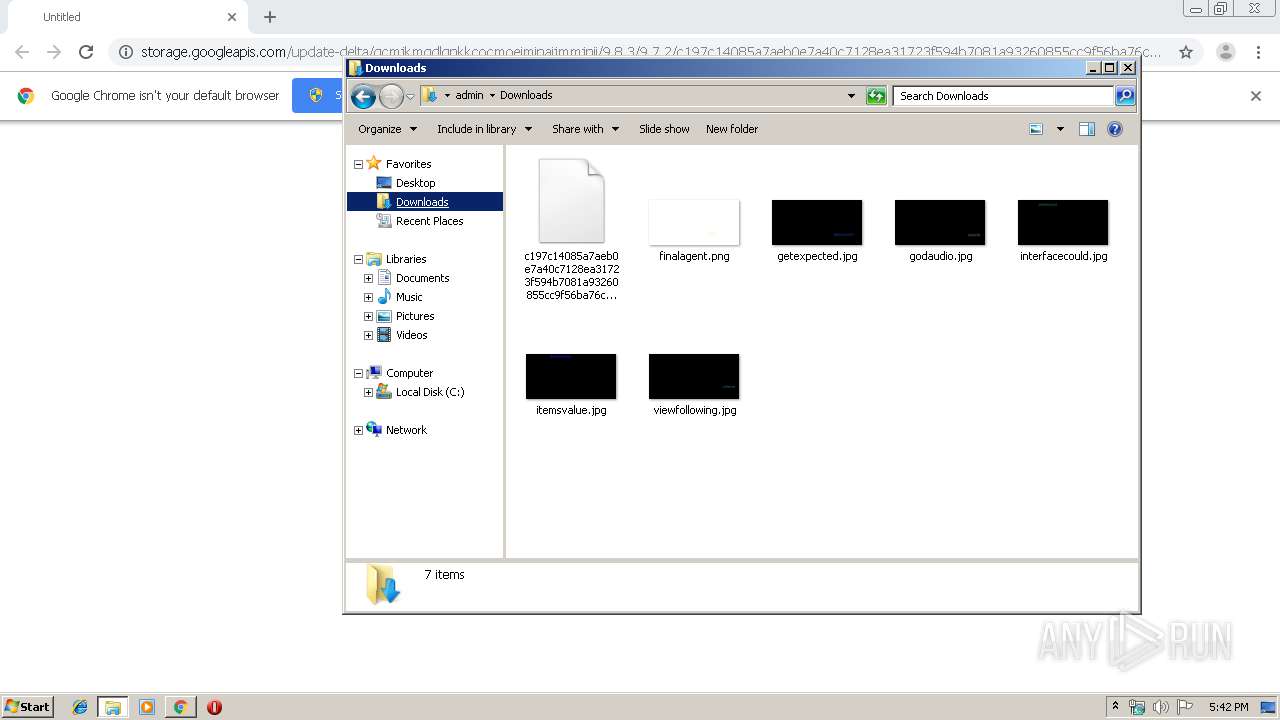Change the view with the views icon

(x=1036, y=129)
